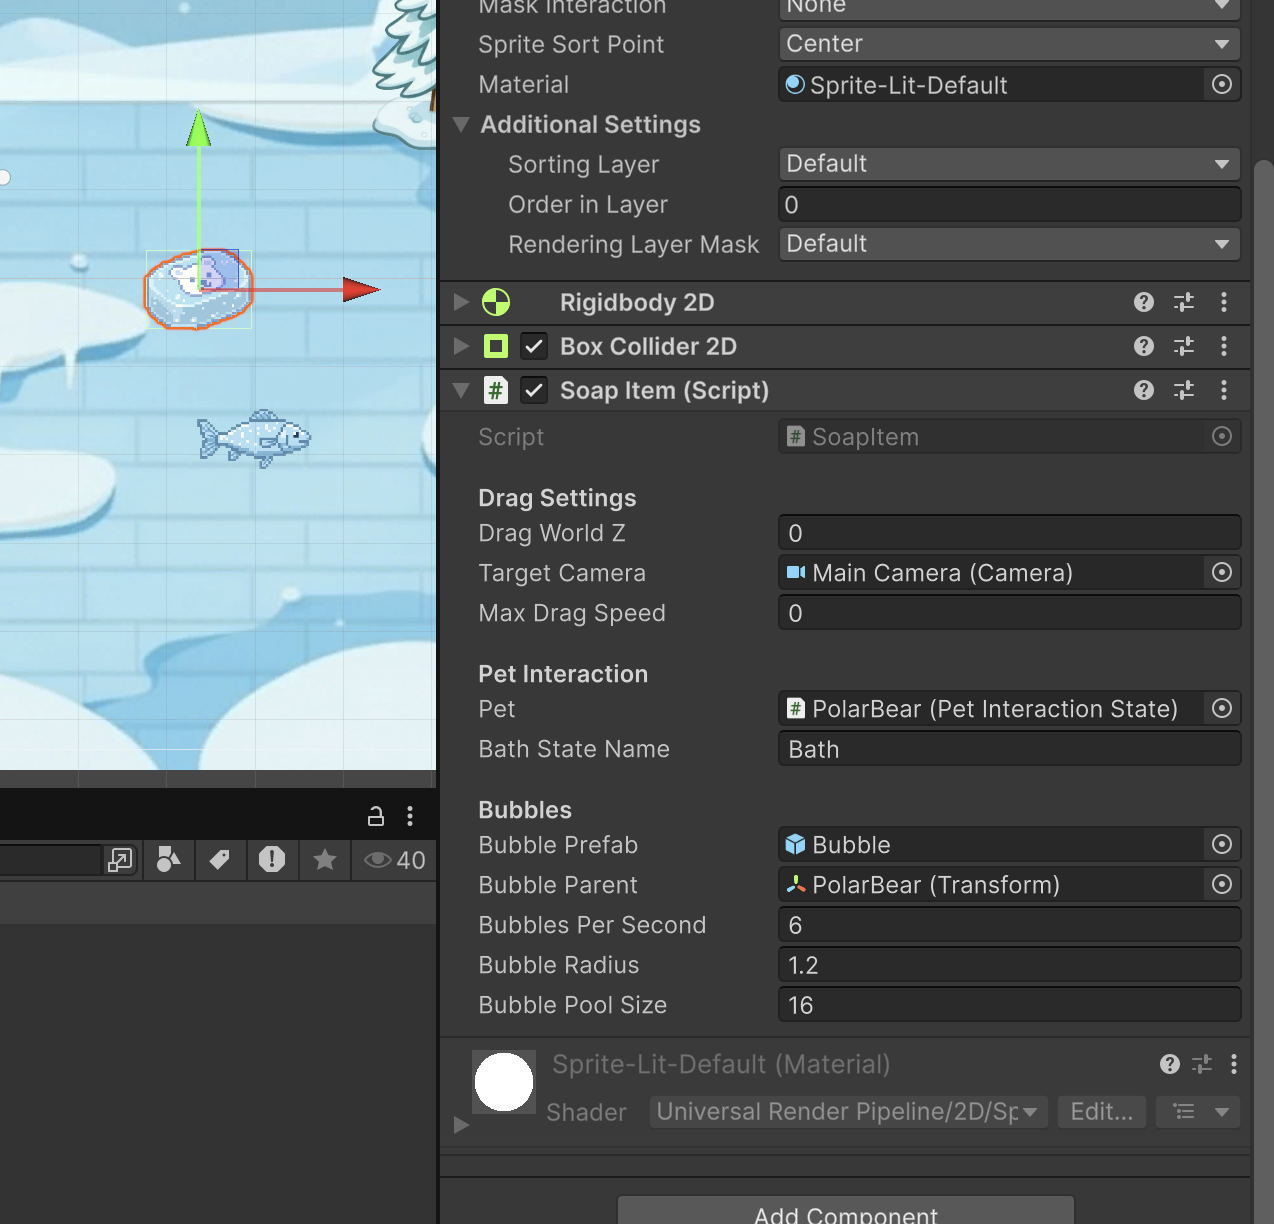Open Soap Item script preset selector
This screenshot has height=1224, width=1274.
1184,390
